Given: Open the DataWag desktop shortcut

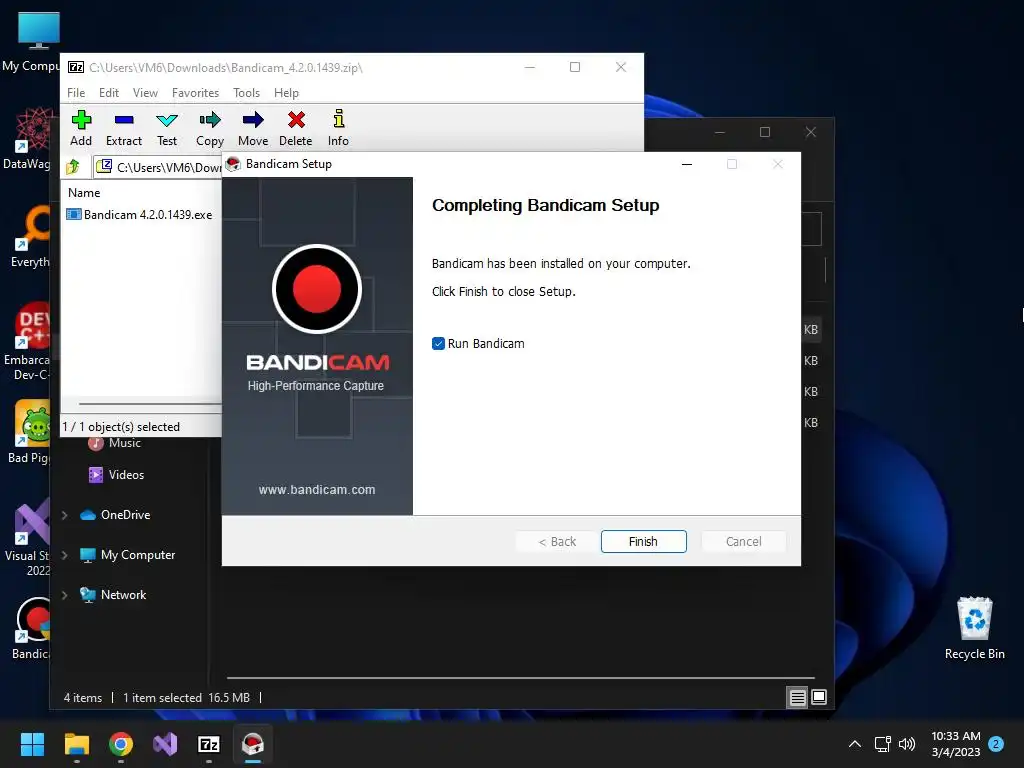Looking at the screenshot, I should coord(29,138).
